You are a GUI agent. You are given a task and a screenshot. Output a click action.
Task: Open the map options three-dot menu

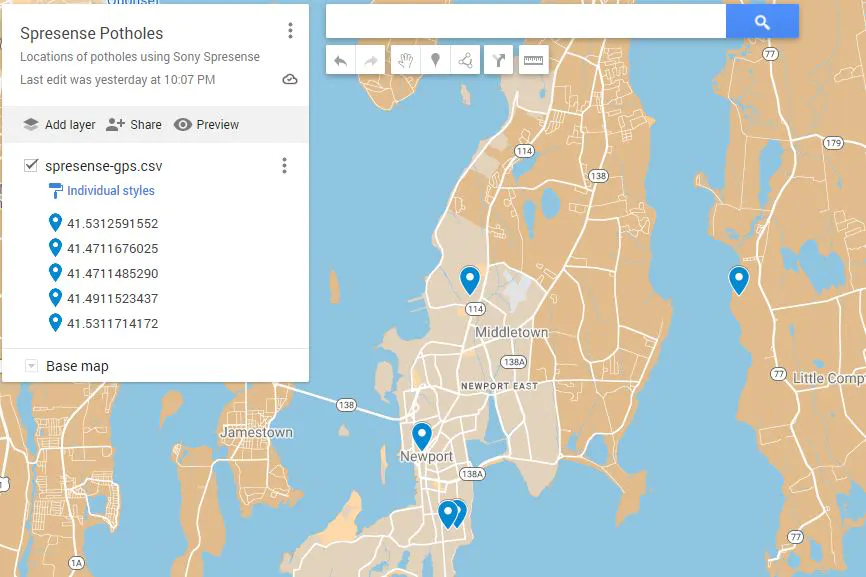point(290,31)
